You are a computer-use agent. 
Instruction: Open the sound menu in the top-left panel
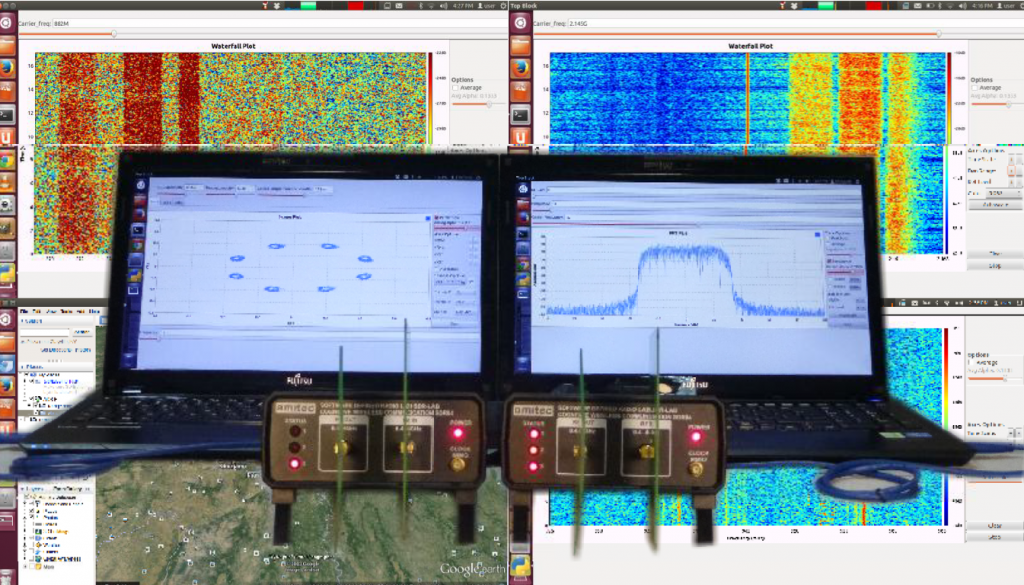443,6
